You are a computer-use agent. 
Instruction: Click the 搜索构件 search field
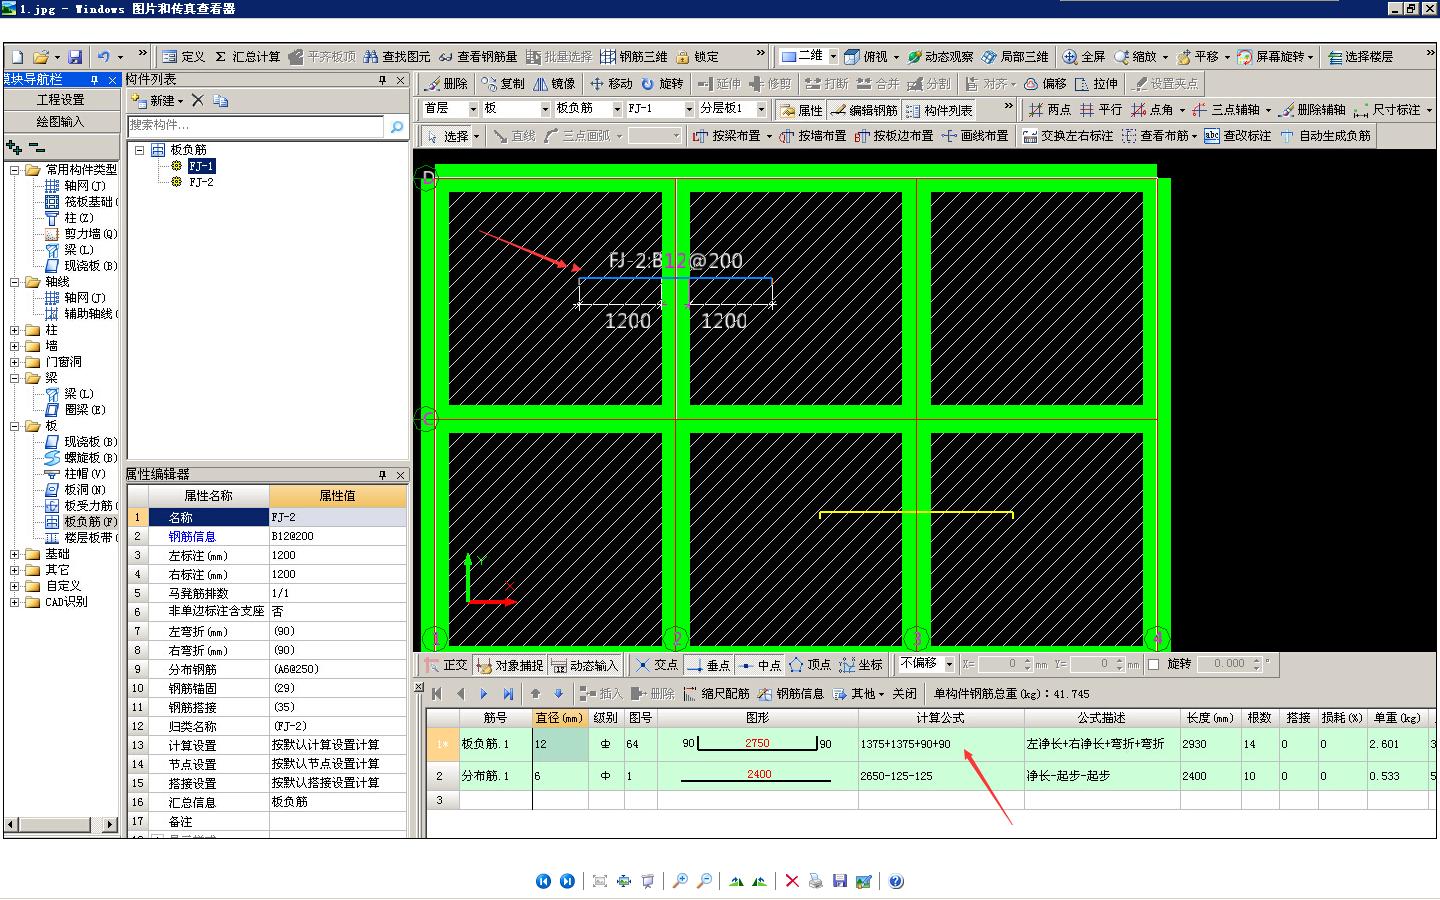[x=256, y=126]
